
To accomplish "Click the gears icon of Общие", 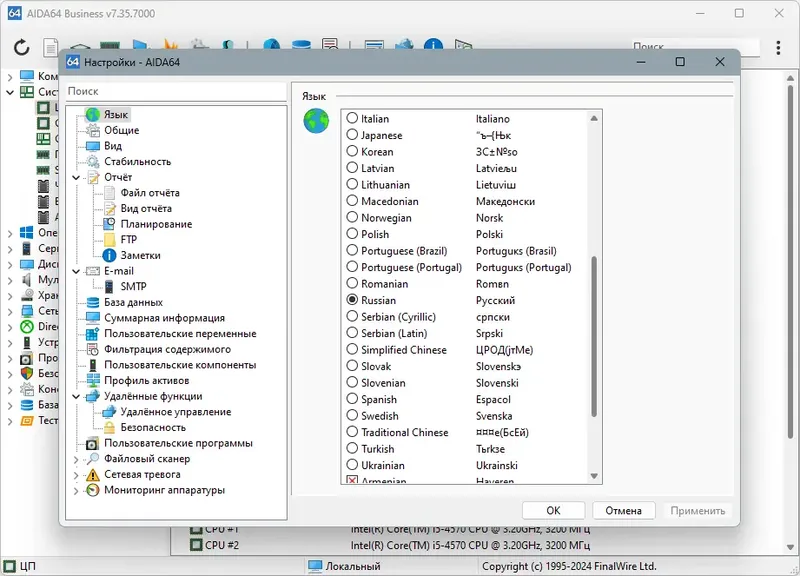I will point(92,131).
